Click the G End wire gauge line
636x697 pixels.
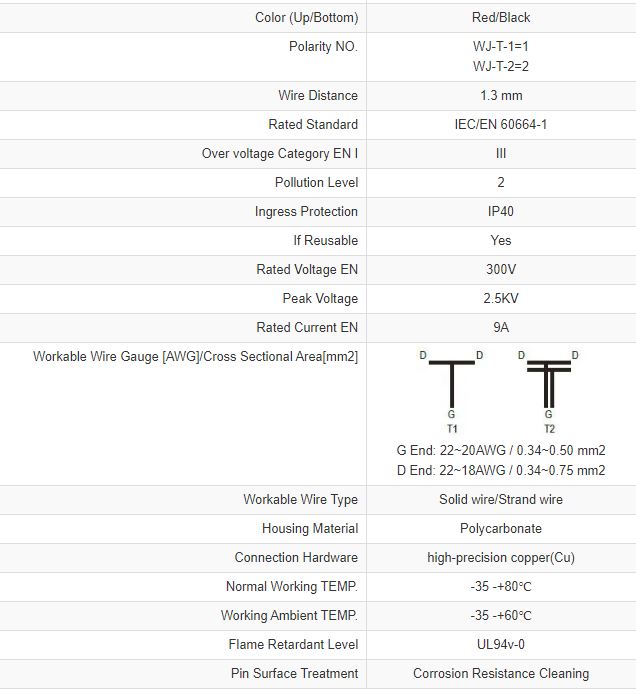point(501,451)
